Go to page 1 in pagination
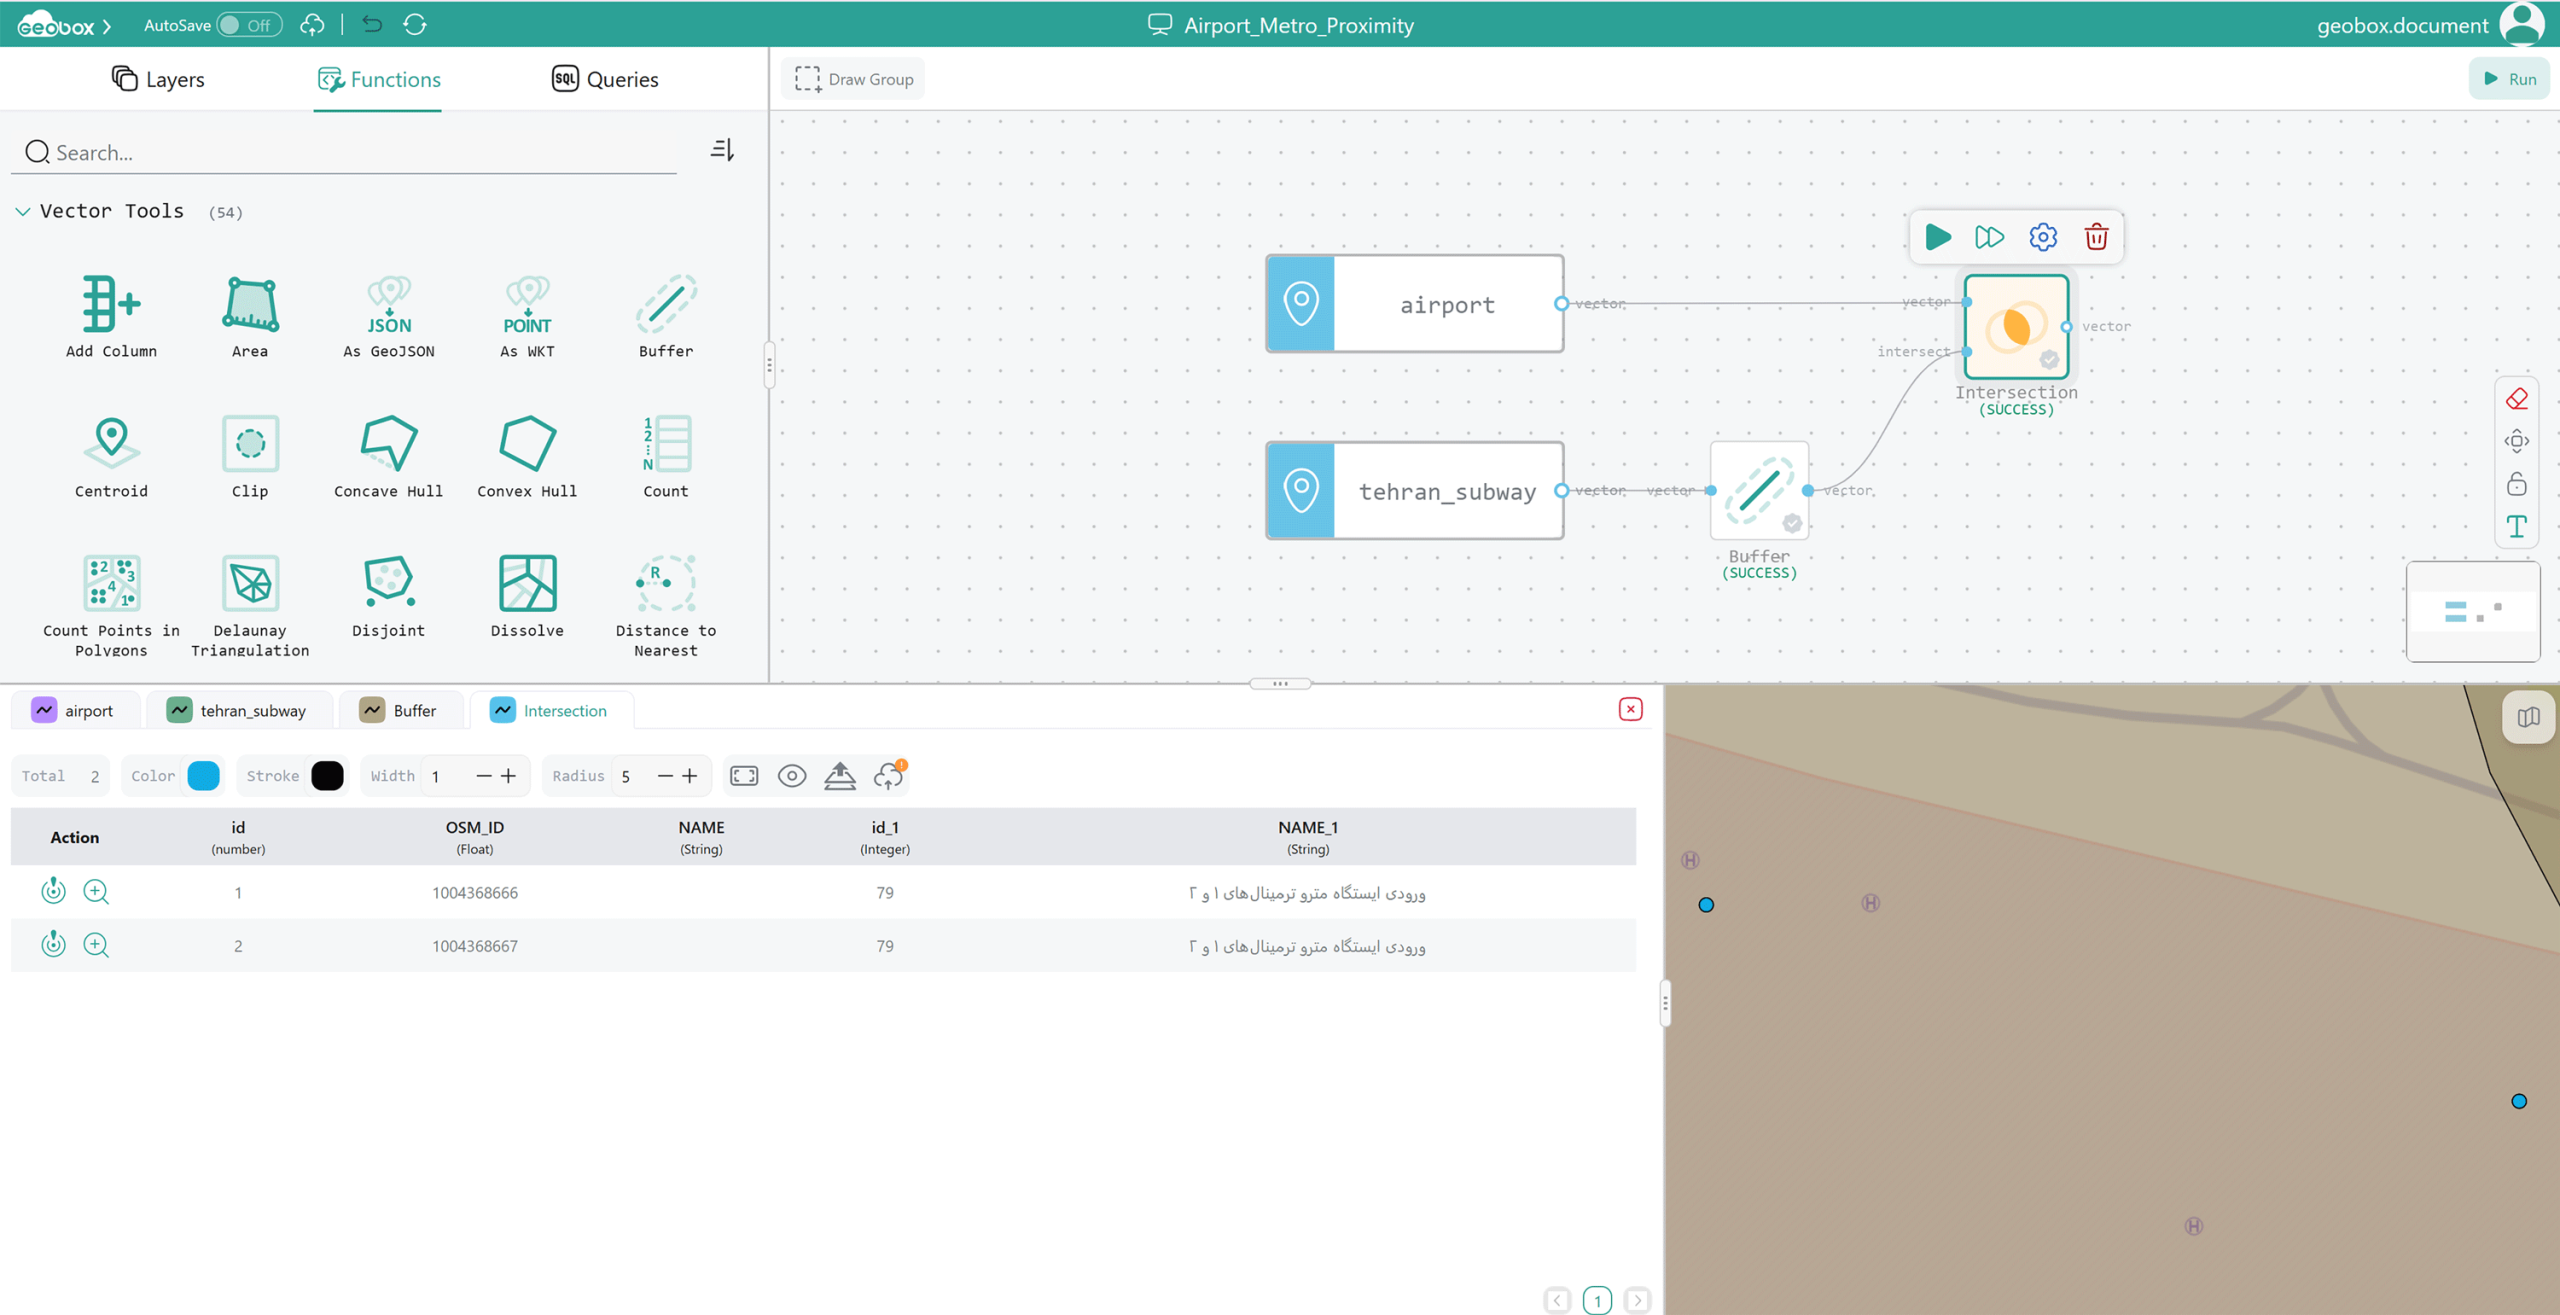 click(1598, 1300)
